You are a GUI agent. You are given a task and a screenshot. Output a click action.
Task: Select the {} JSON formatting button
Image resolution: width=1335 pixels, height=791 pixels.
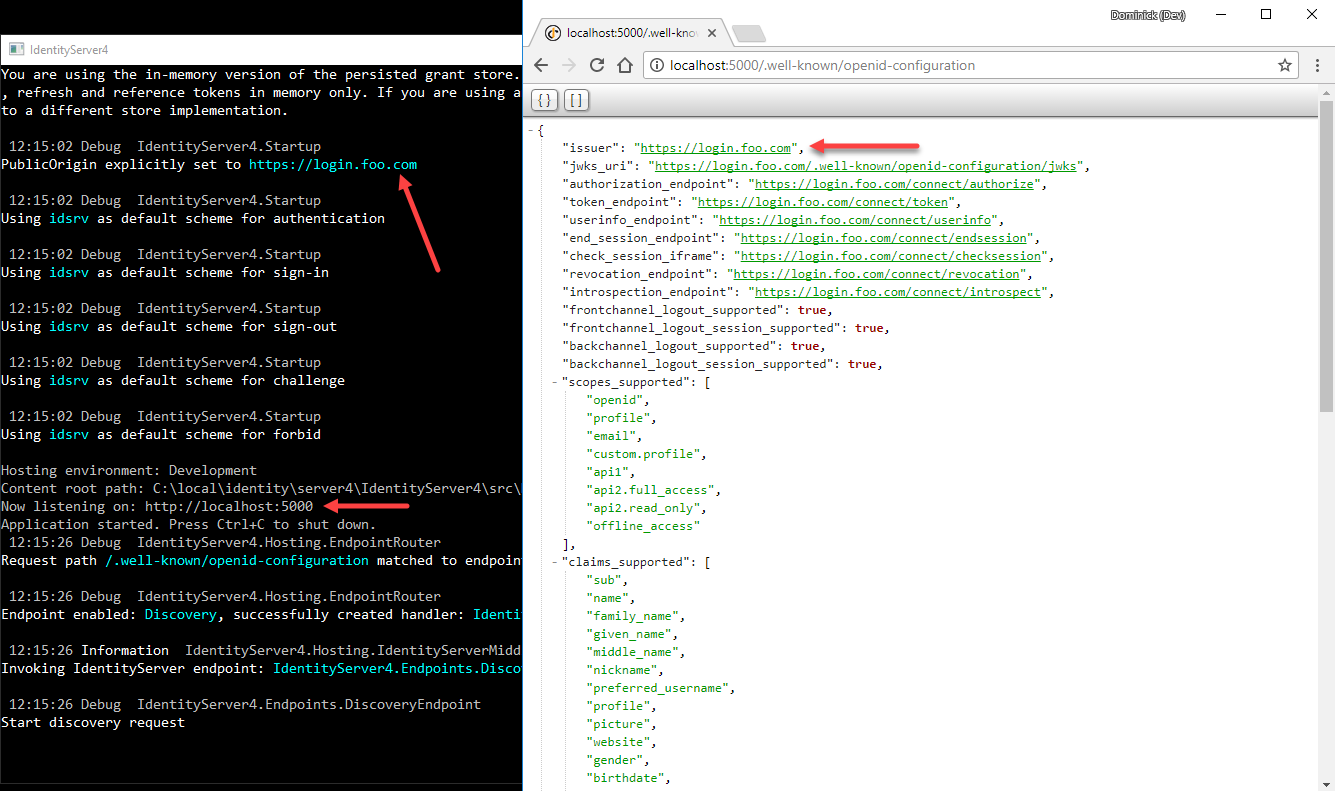click(x=544, y=100)
